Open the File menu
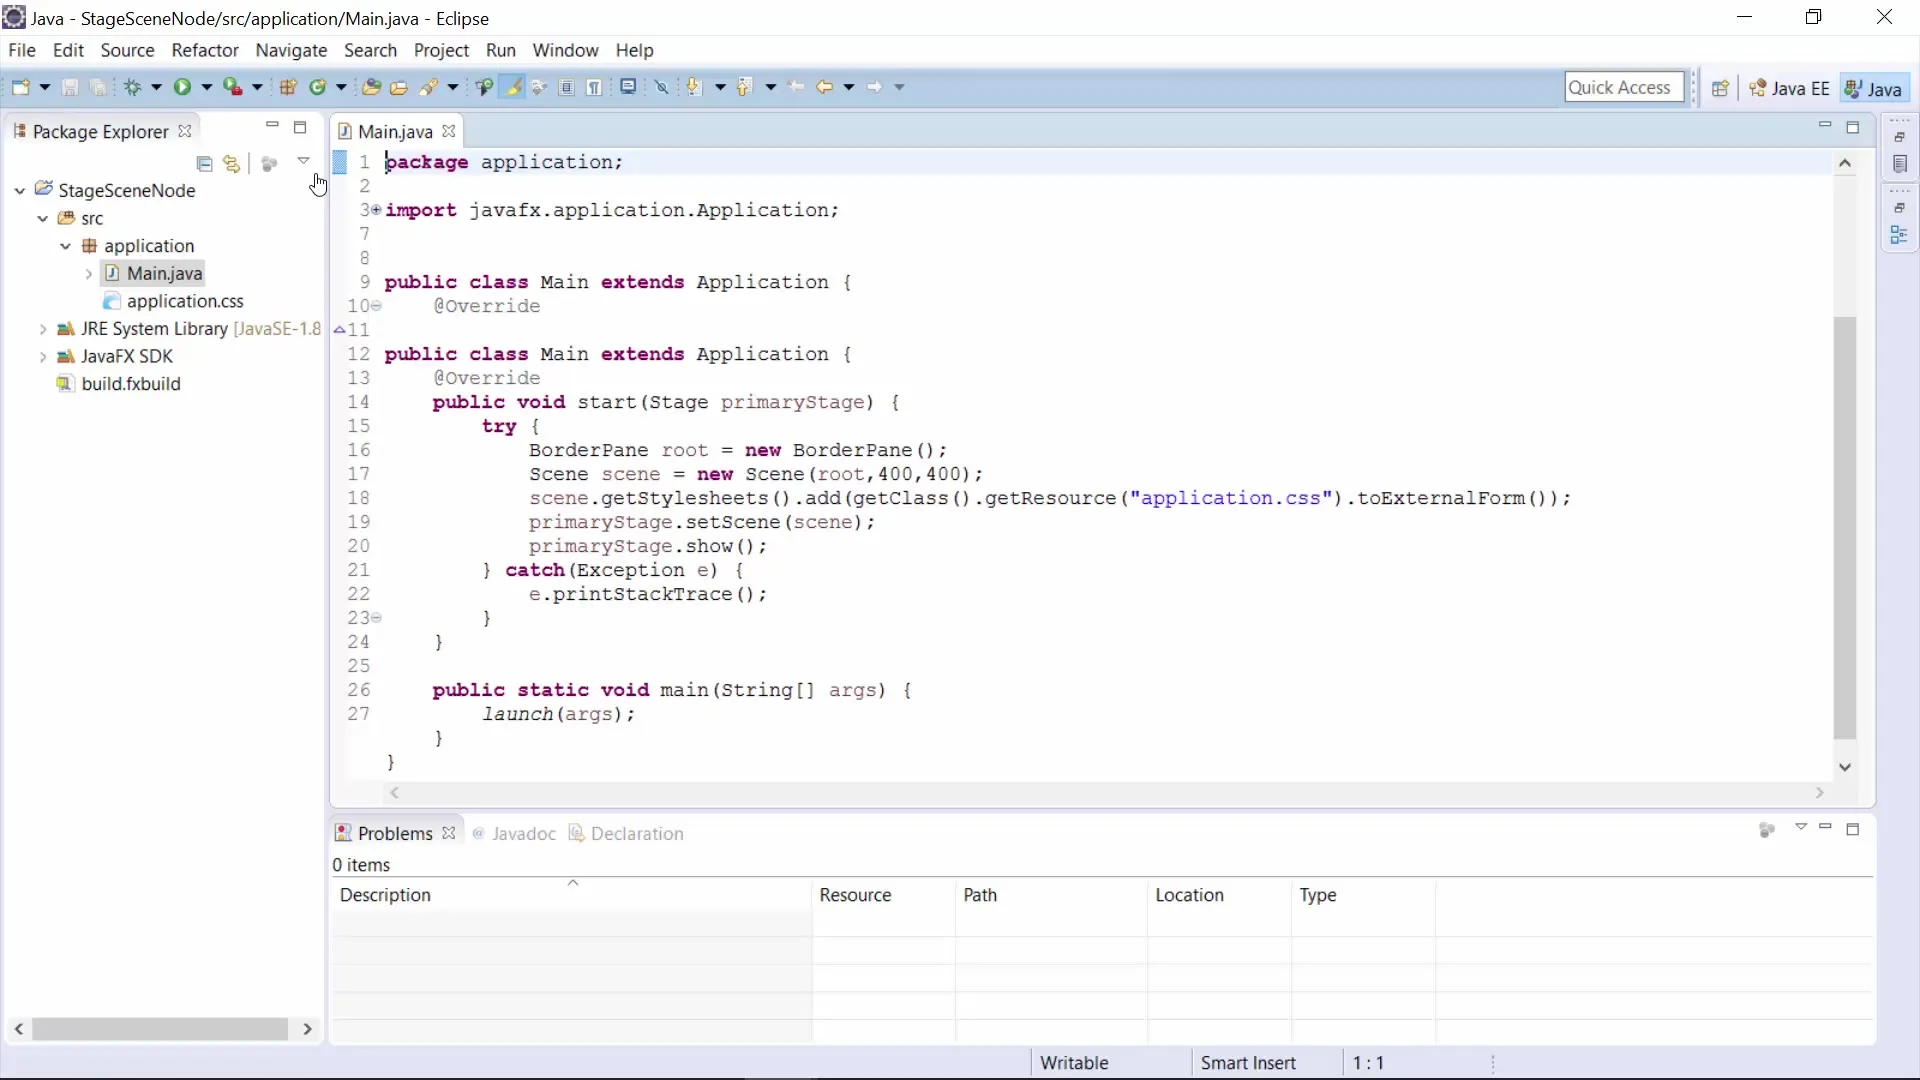 22,50
